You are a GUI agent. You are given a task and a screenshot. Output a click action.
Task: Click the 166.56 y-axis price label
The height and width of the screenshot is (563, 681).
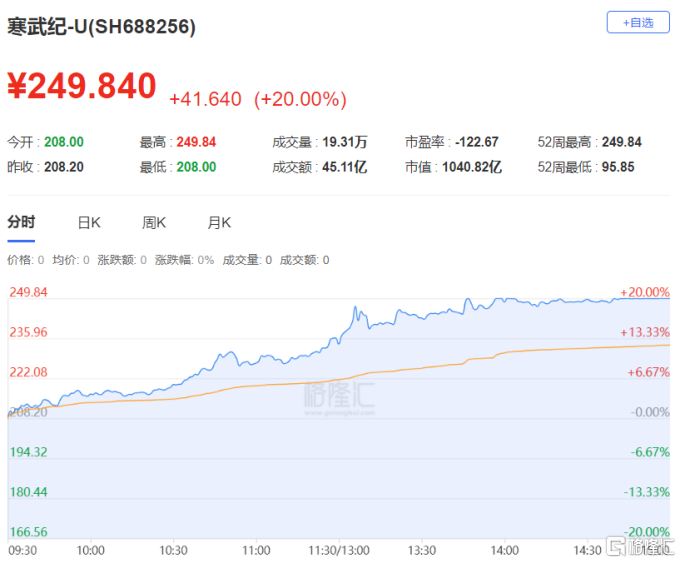(29, 532)
